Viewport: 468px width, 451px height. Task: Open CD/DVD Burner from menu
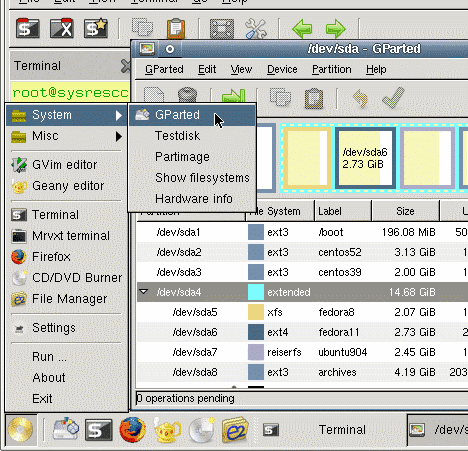(x=67, y=278)
